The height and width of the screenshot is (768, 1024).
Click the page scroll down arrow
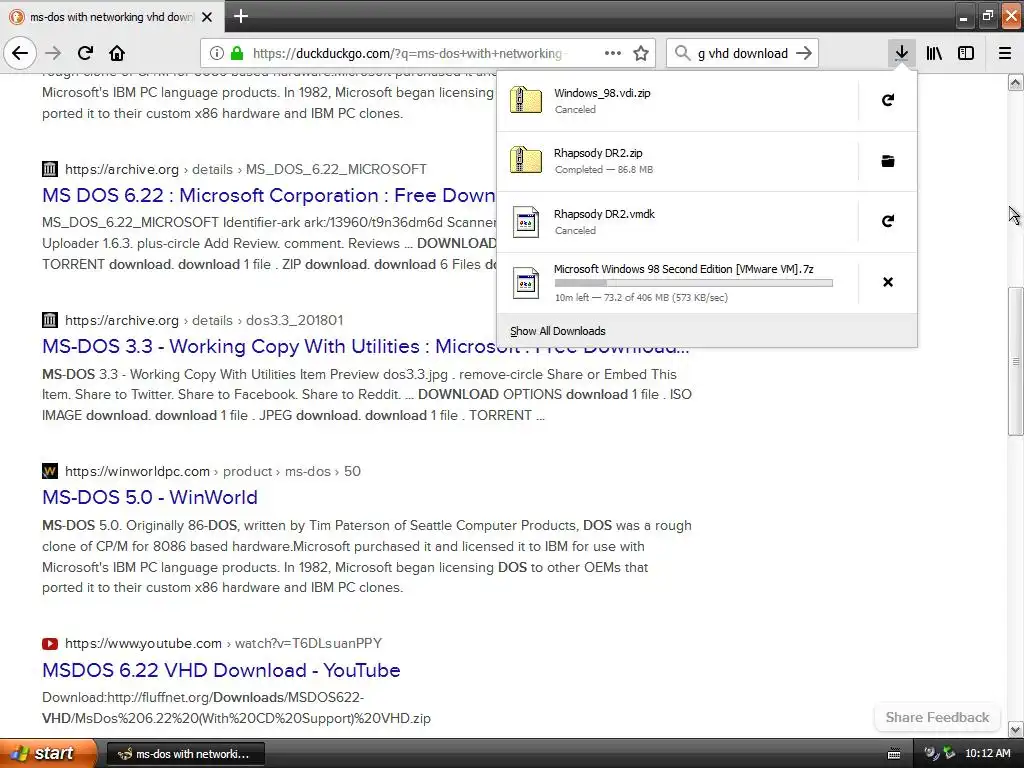click(1015, 729)
